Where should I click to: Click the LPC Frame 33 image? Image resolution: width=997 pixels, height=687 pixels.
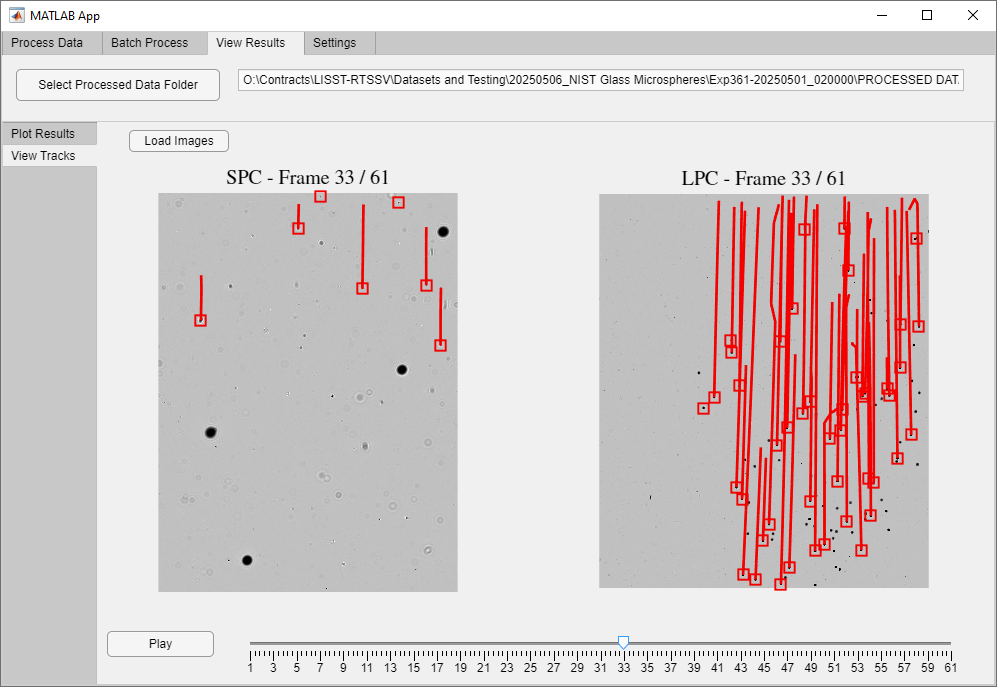tap(763, 390)
